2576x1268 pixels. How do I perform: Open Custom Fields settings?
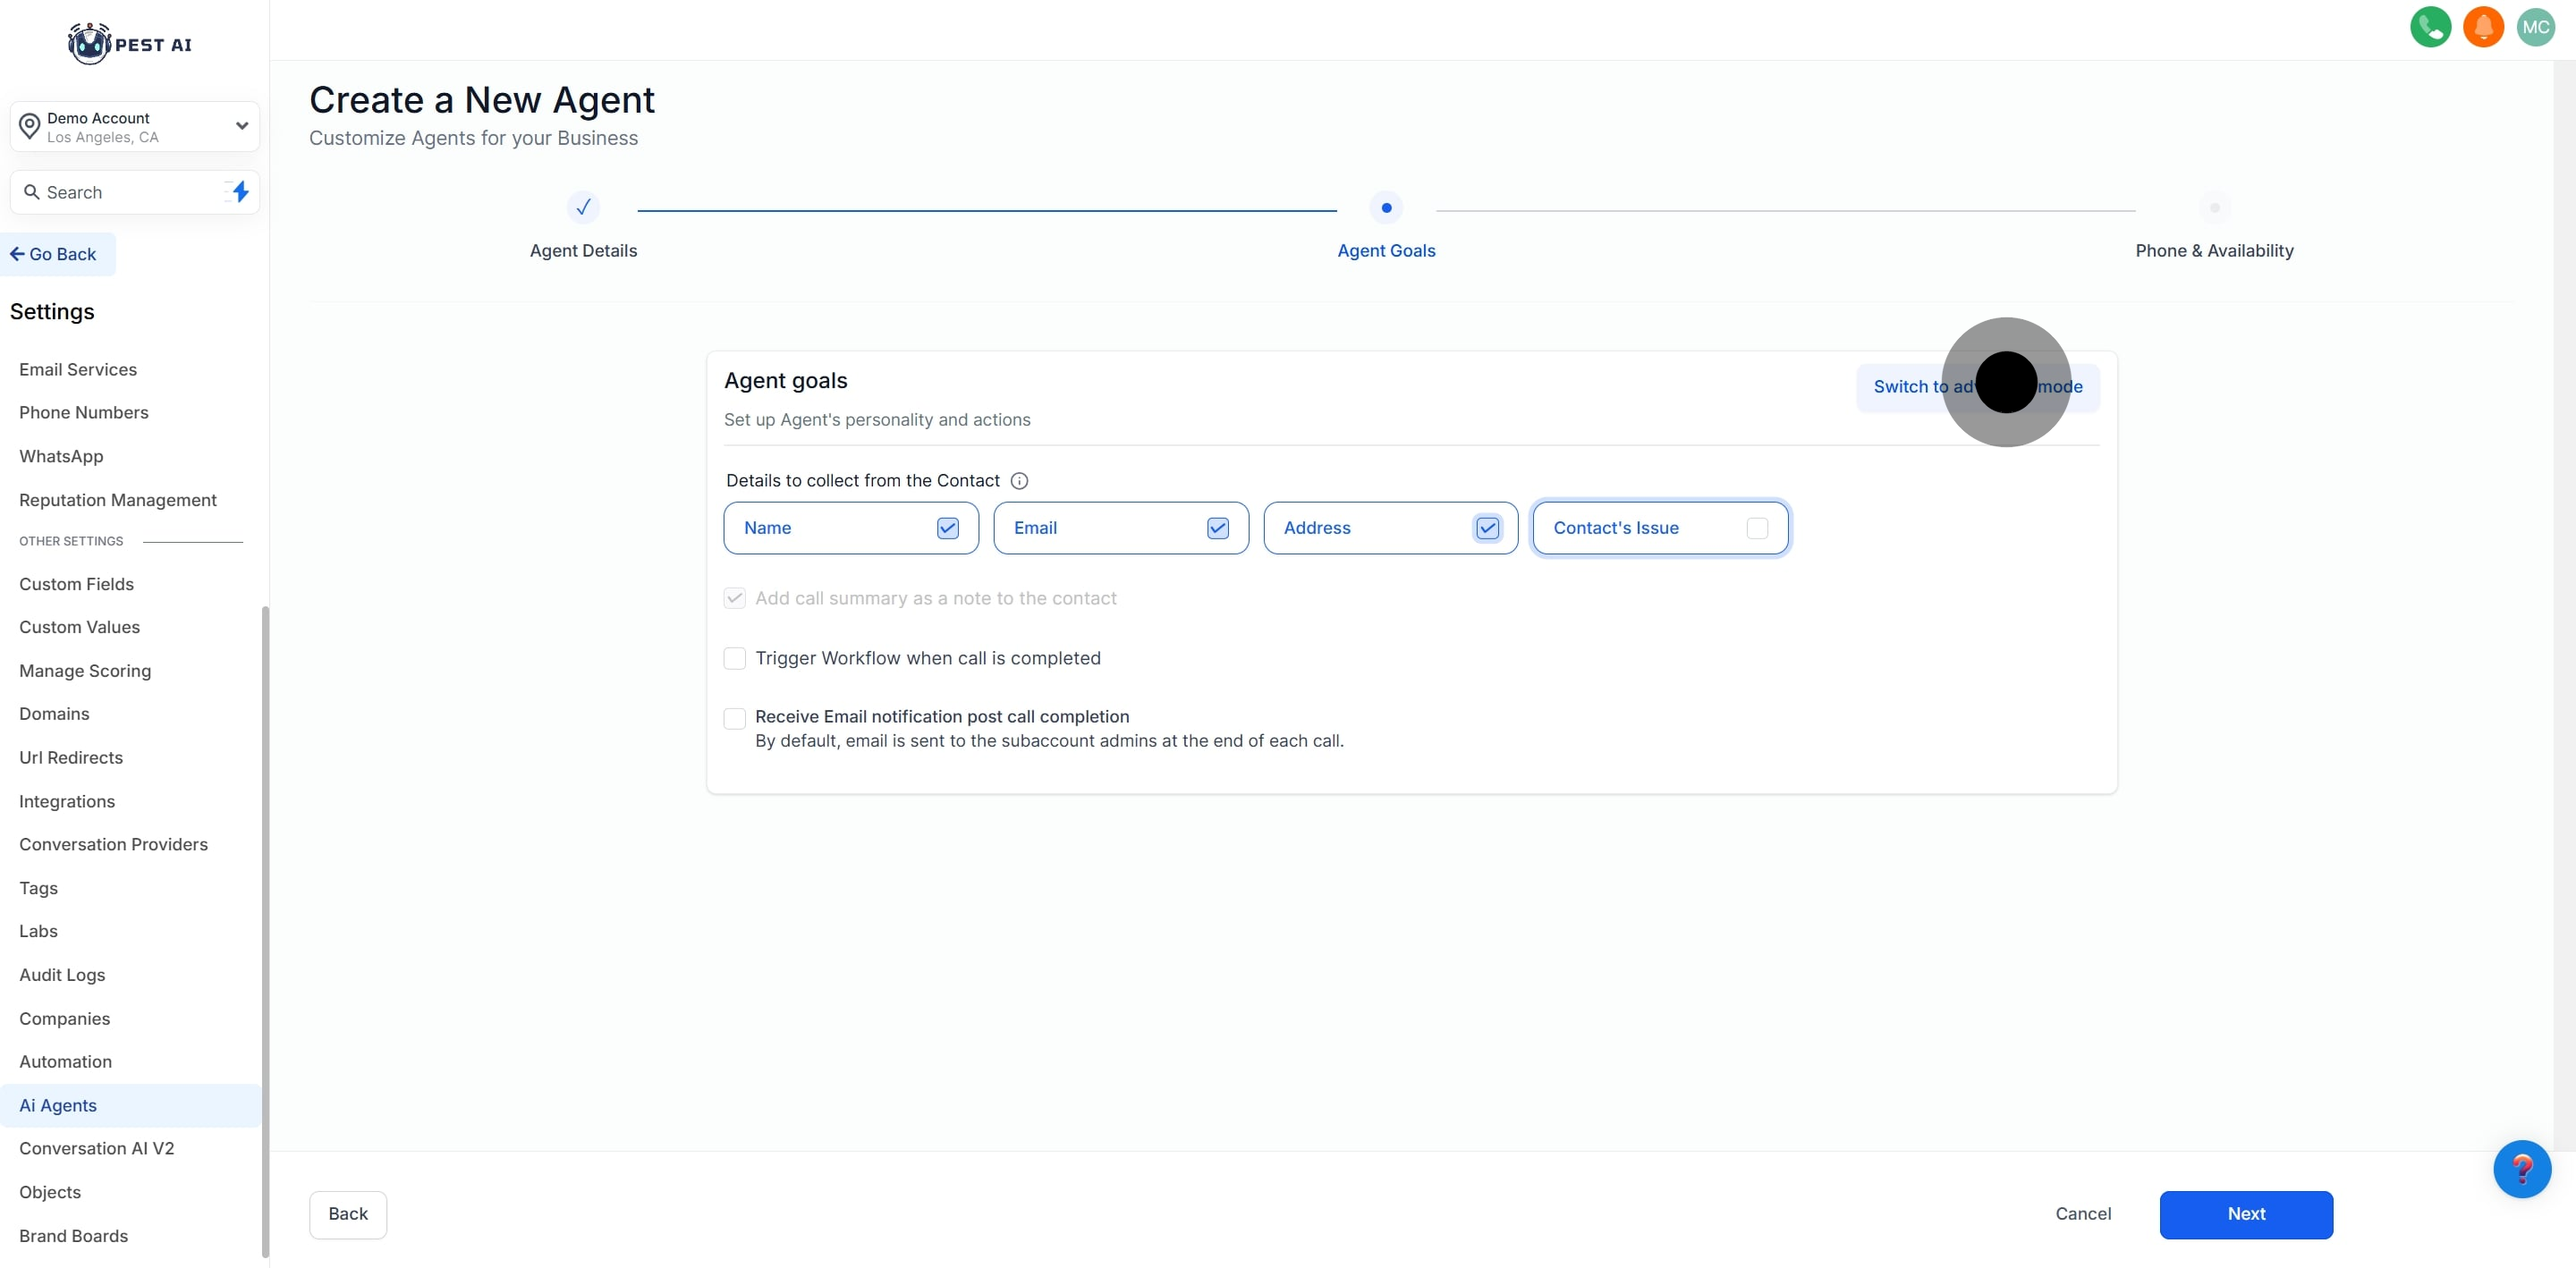(76, 584)
